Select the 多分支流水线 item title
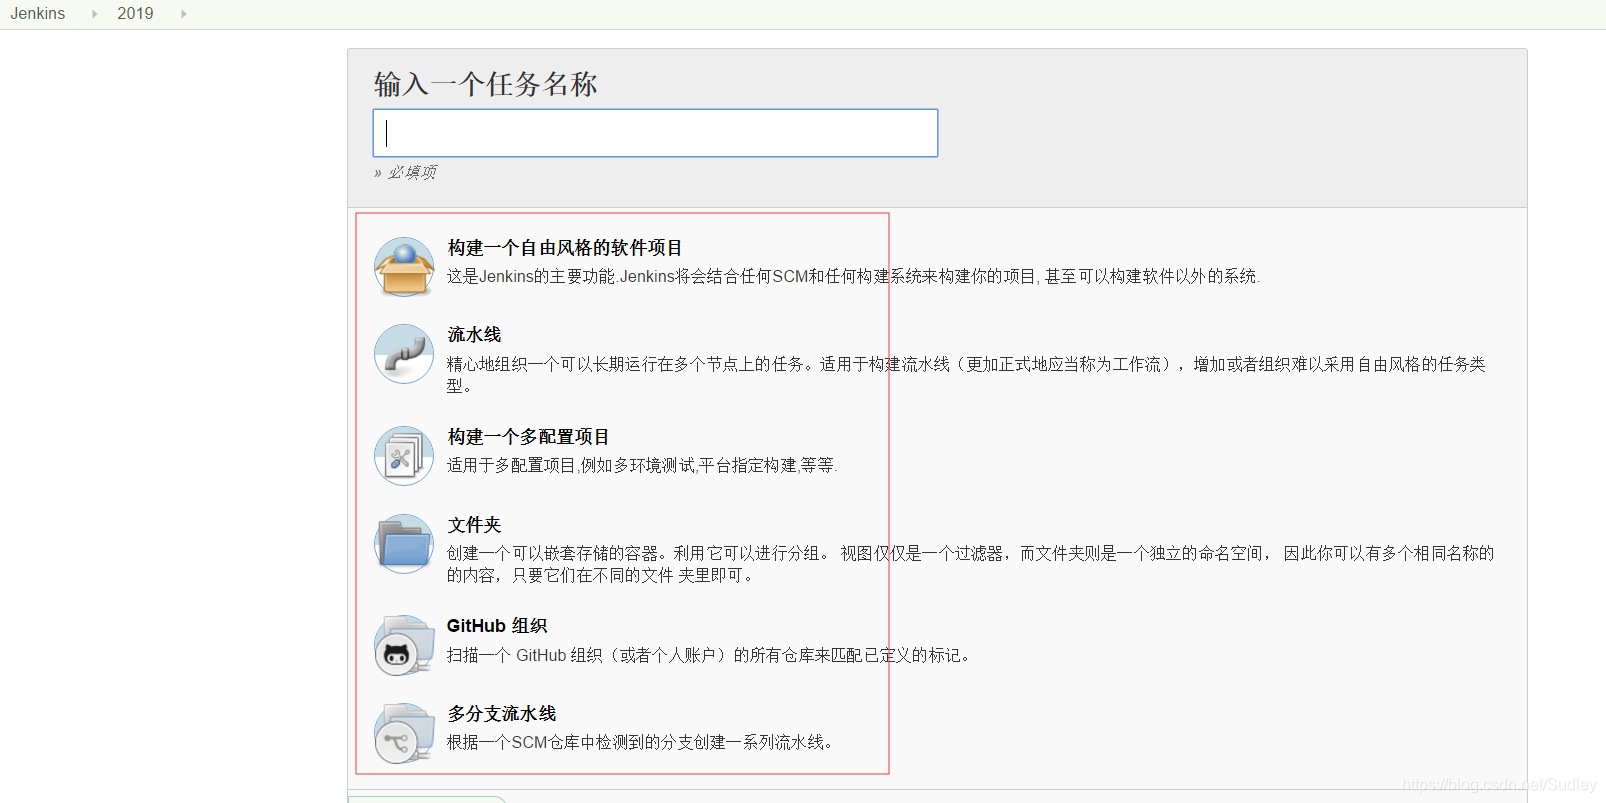Viewport: 1606px width, 803px height. point(502,714)
